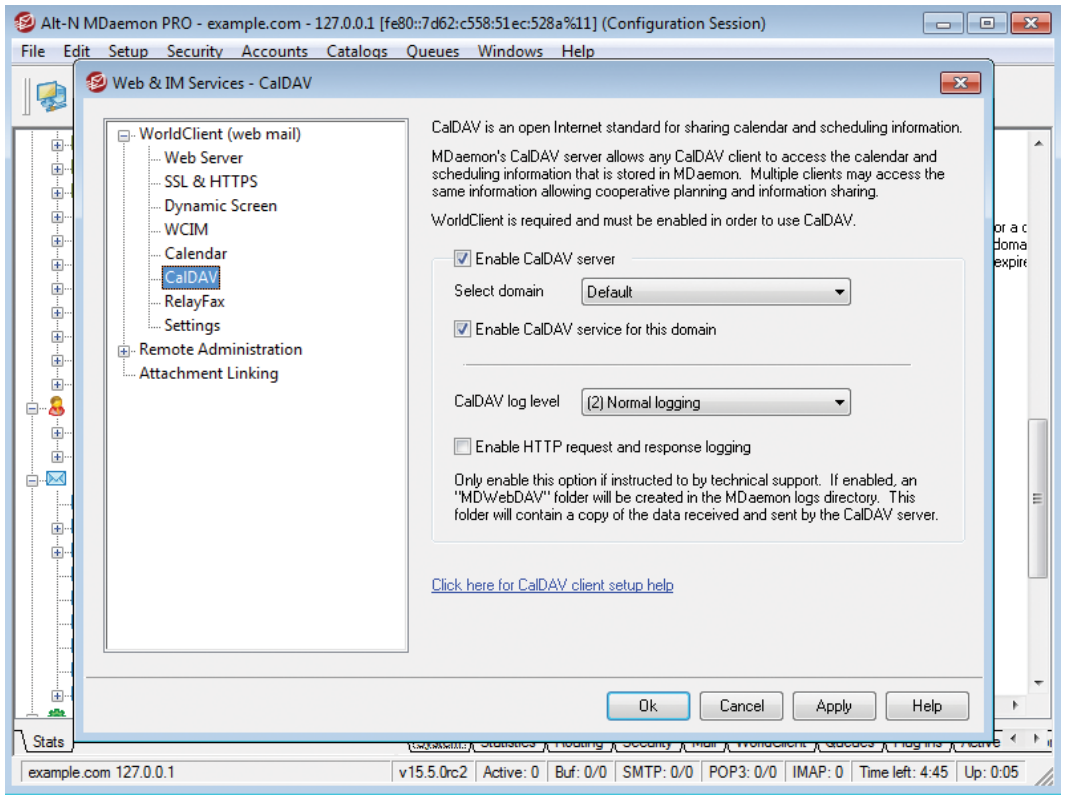
Task: Collapse the node beside the envelope icon
Action: tap(32, 480)
